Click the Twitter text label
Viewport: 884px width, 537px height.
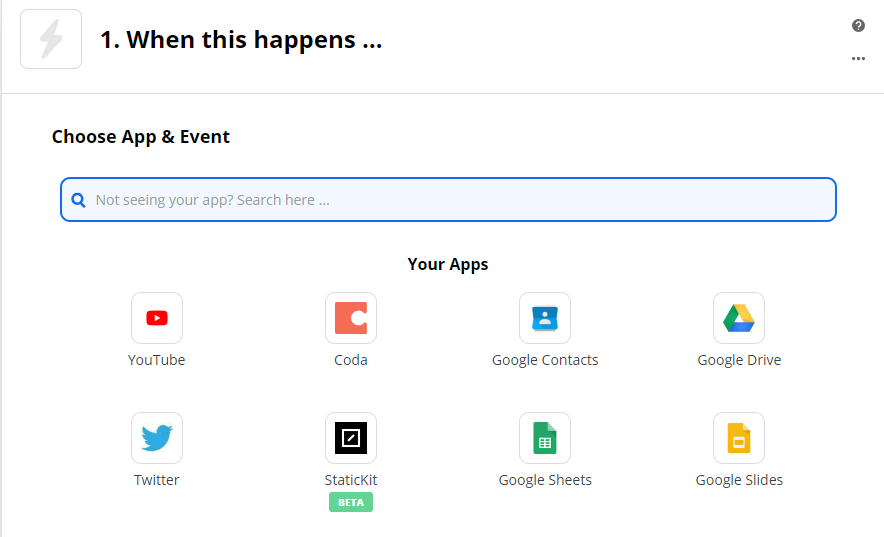point(156,480)
